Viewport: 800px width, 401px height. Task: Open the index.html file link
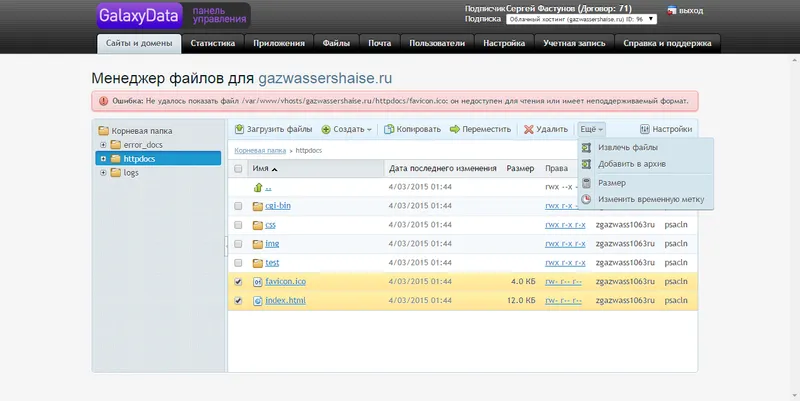coord(285,300)
